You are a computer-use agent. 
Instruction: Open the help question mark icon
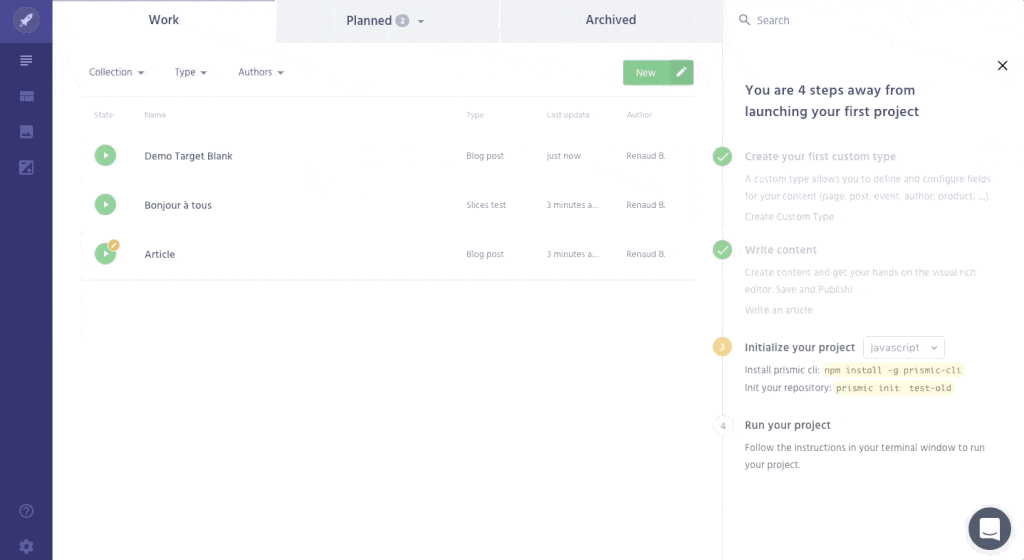coord(26,511)
